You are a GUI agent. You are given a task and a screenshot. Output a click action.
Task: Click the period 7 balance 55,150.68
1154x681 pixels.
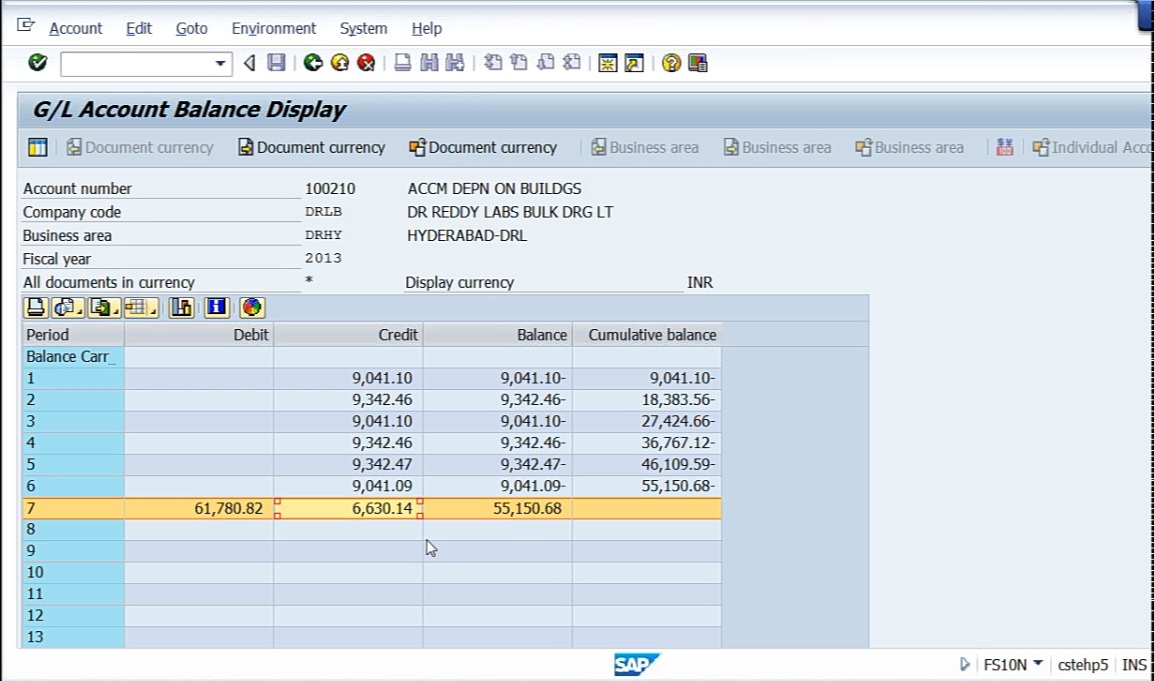click(527, 509)
